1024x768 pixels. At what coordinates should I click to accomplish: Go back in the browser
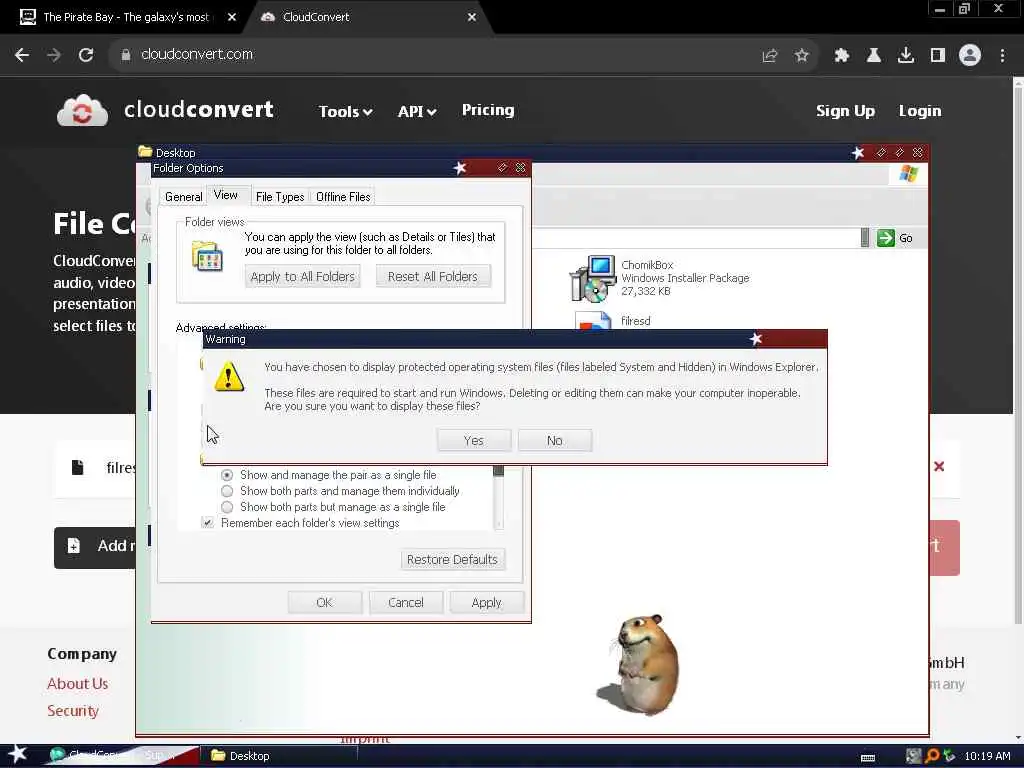point(22,55)
